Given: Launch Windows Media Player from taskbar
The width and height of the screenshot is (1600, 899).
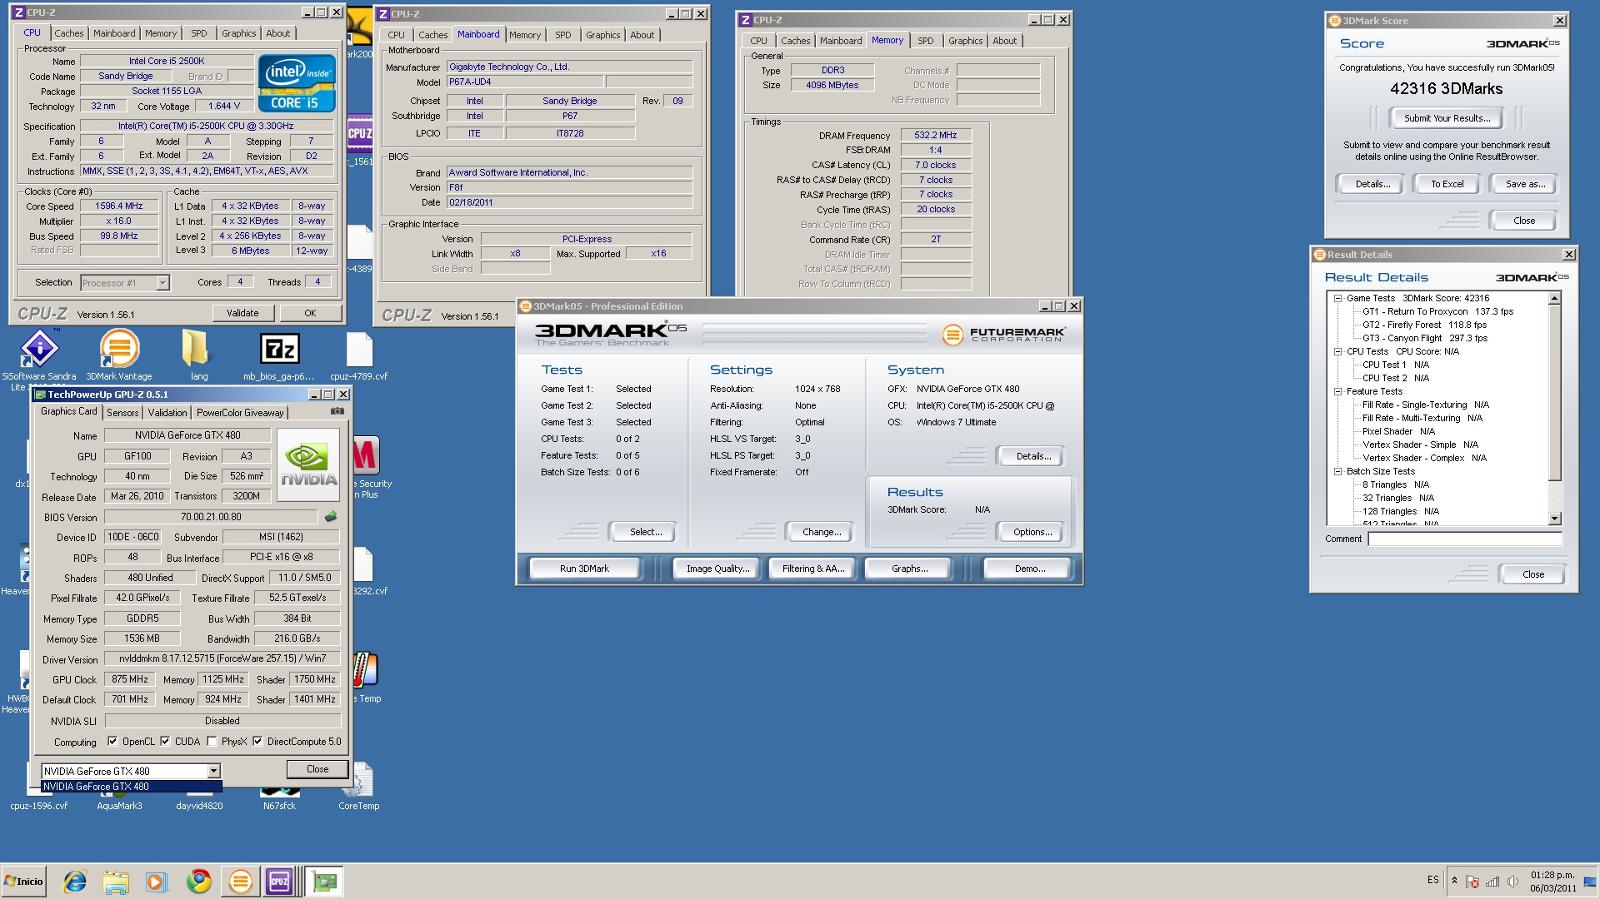Looking at the screenshot, I should [x=156, y=881].
